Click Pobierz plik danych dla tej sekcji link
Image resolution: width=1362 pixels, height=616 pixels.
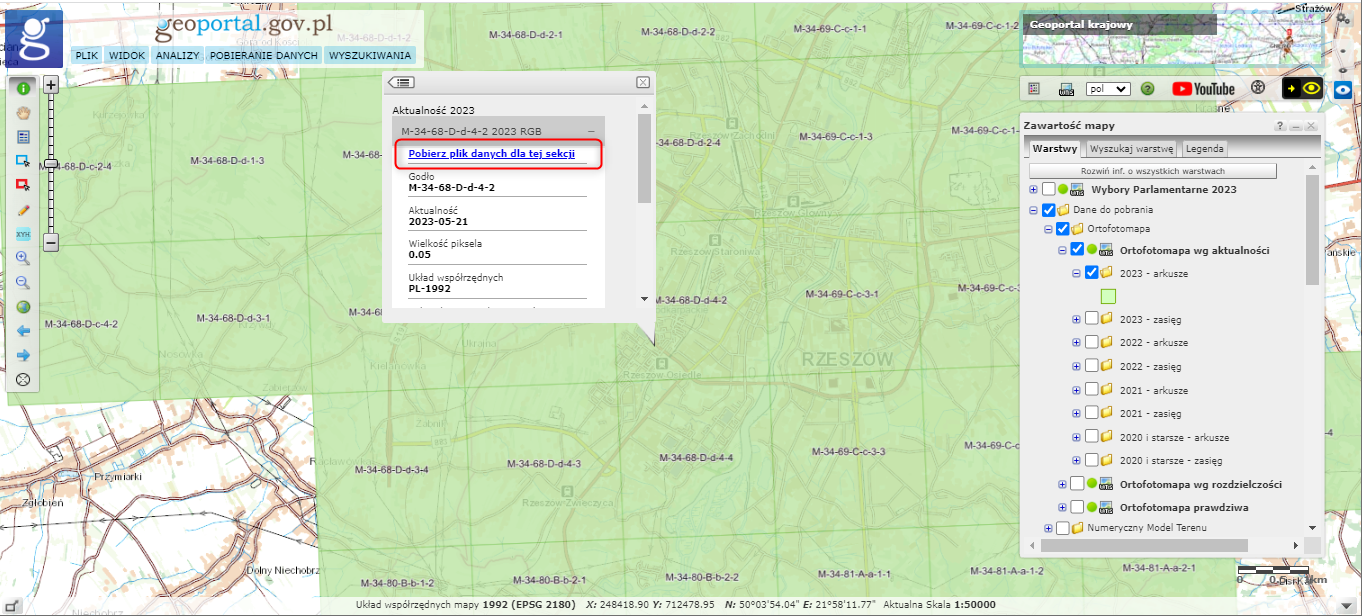(491, 154)
